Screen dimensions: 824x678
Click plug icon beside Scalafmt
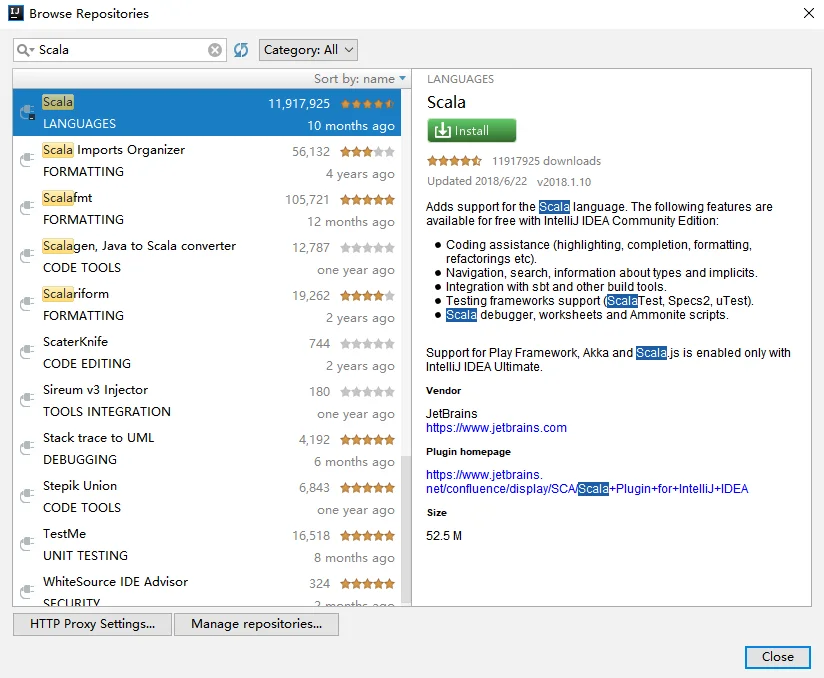pos(27,208)
